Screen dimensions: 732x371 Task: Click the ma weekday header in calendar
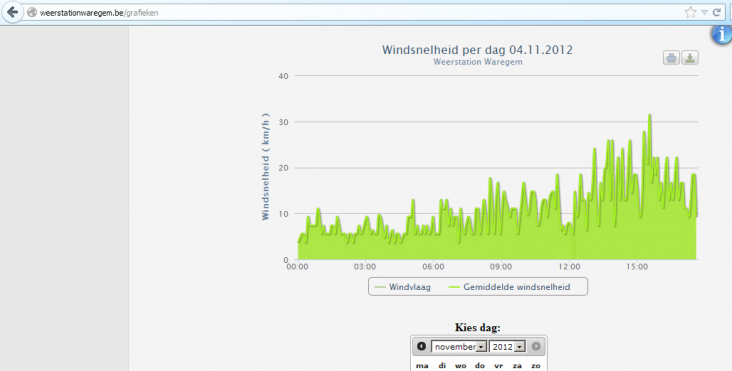coord(422,366)
